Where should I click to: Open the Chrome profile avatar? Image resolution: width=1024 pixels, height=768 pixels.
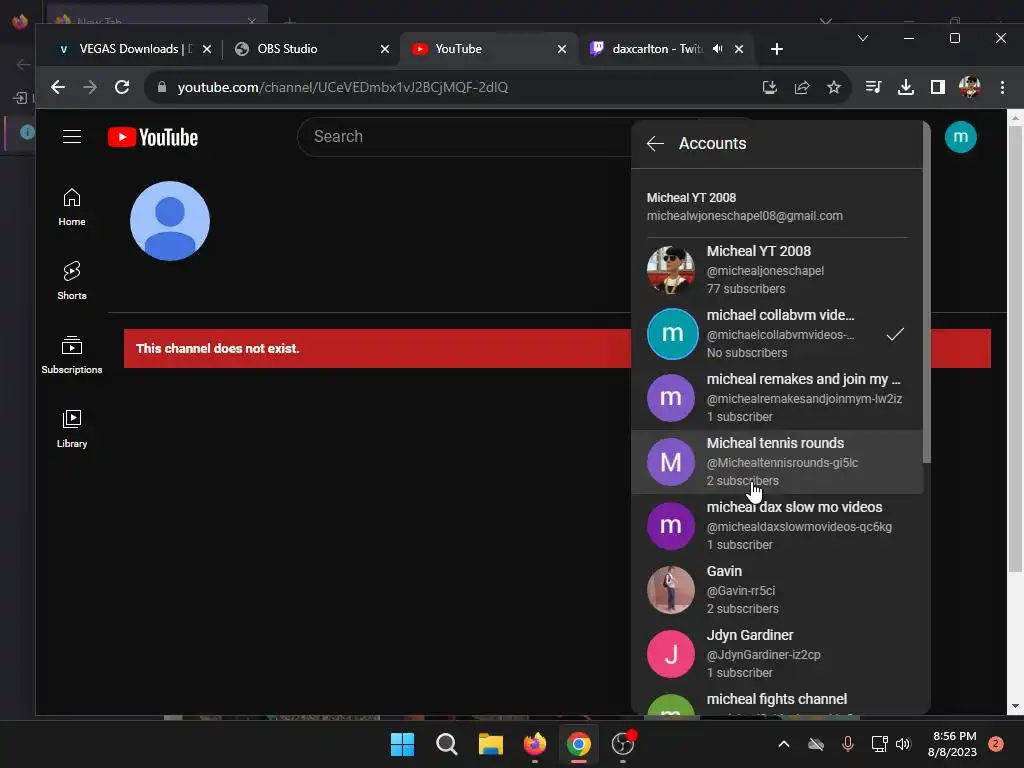pos(970,87)
